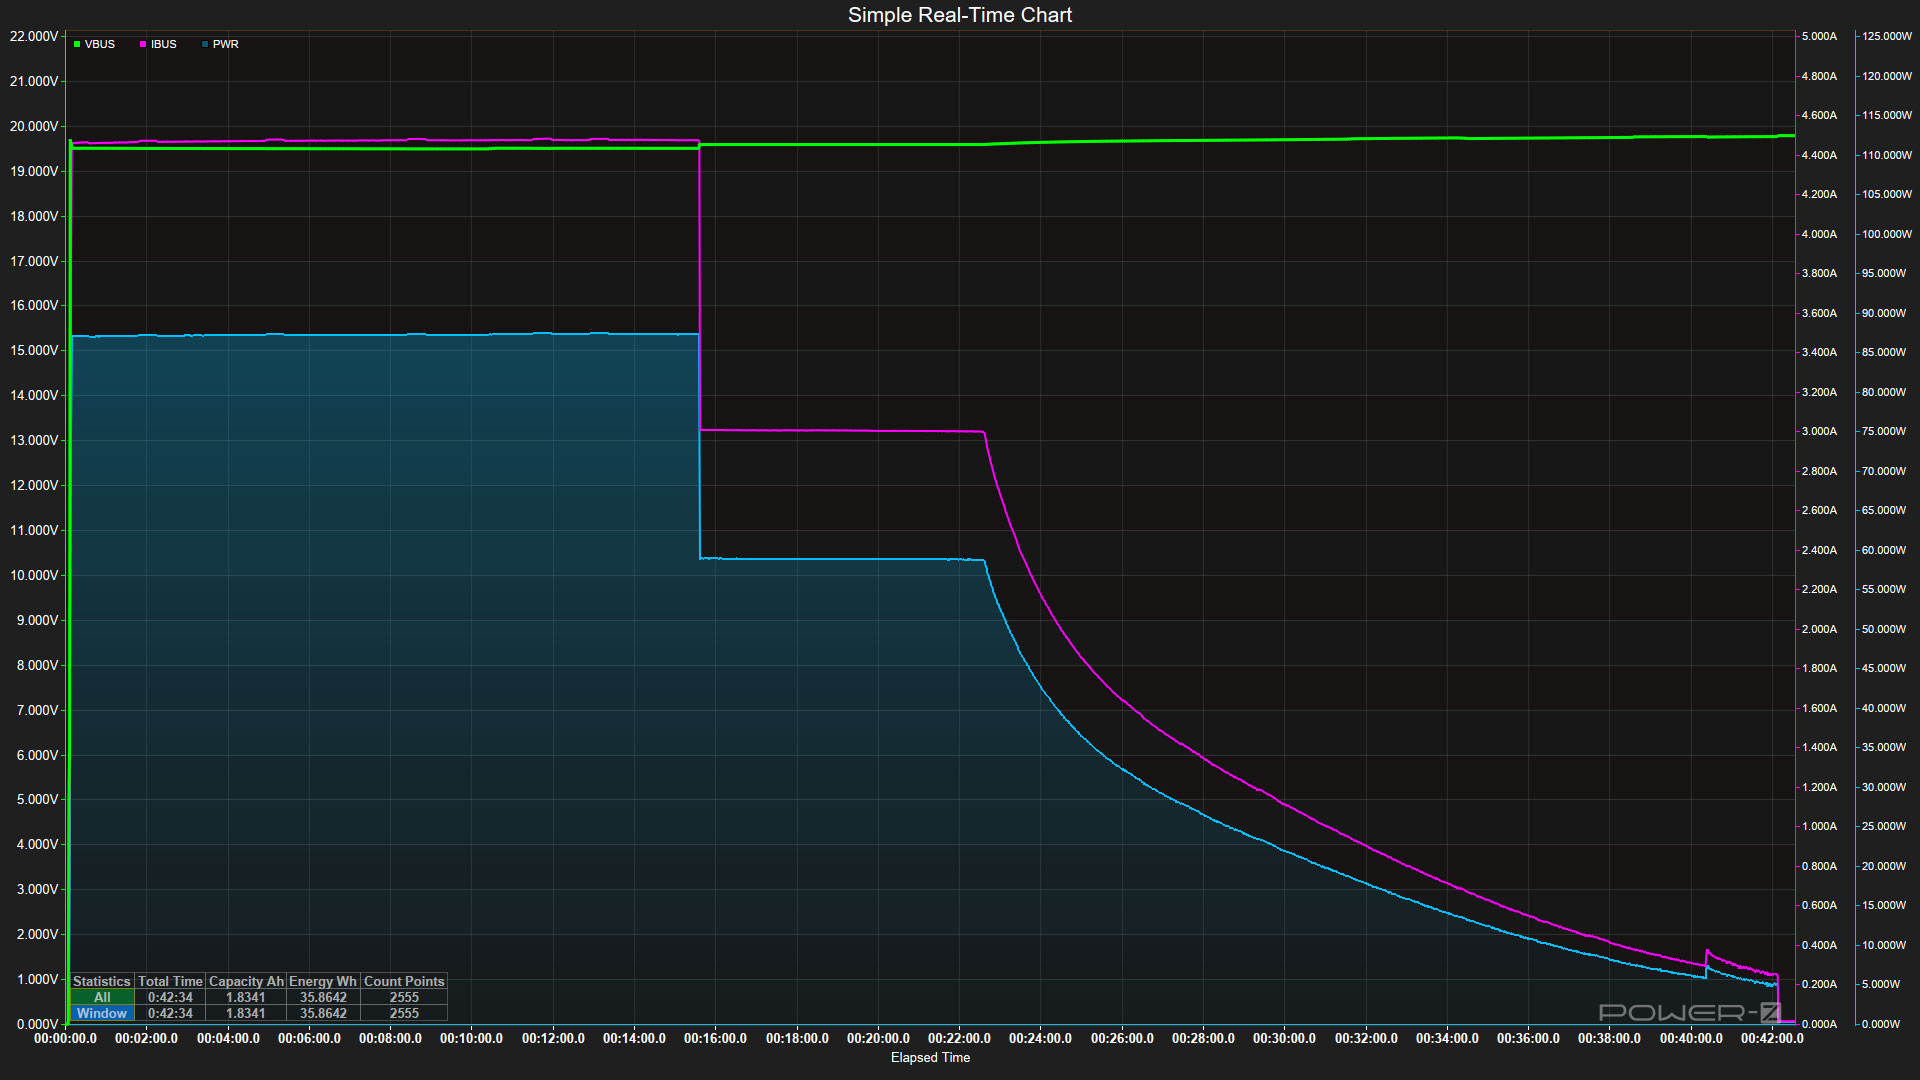Click the 5.000A current axis label
The height and width of the screenshot is (1080, 1920).
pyautogui.click(x=1819, y=36)
